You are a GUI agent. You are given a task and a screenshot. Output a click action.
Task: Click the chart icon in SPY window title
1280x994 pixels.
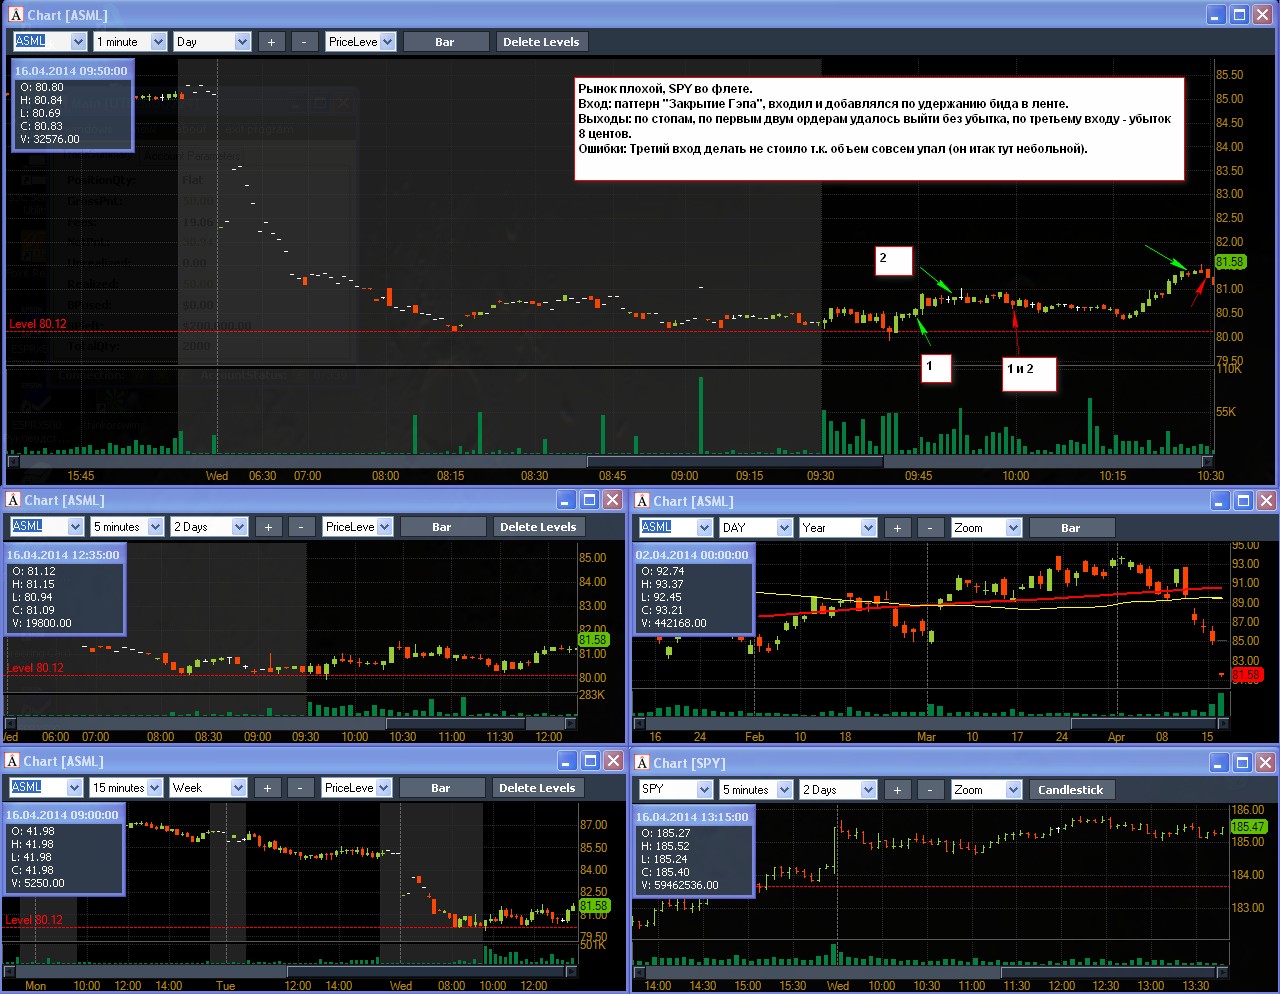[642, 763]
